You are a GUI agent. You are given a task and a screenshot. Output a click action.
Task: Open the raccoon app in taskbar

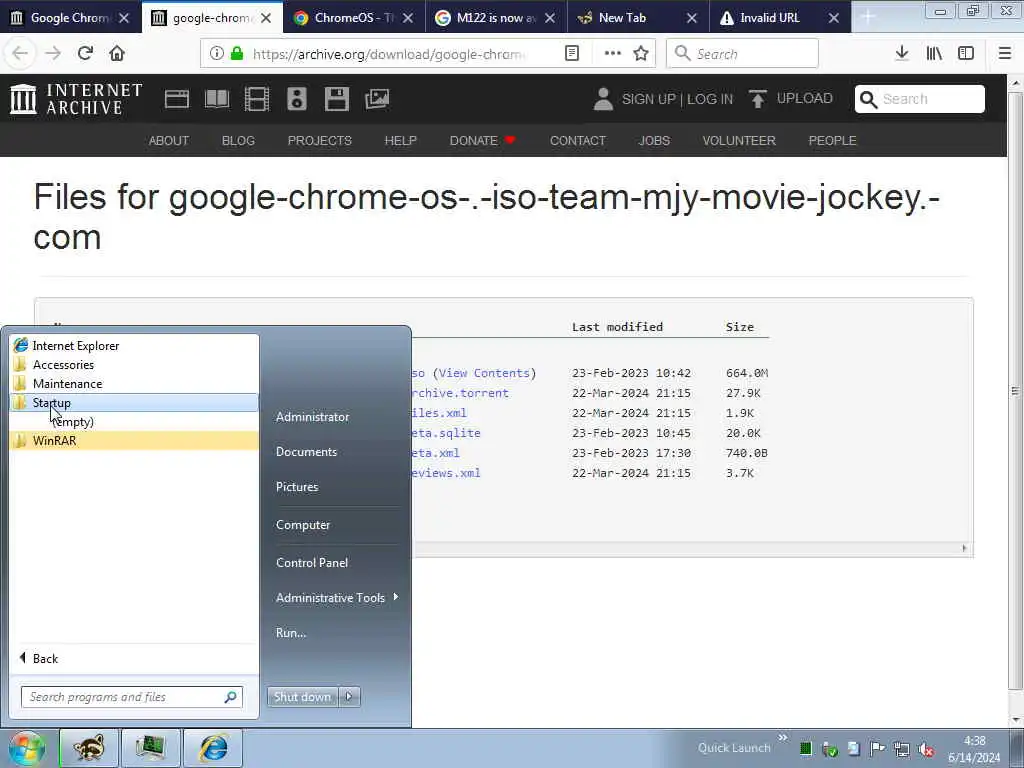point(89,748)
